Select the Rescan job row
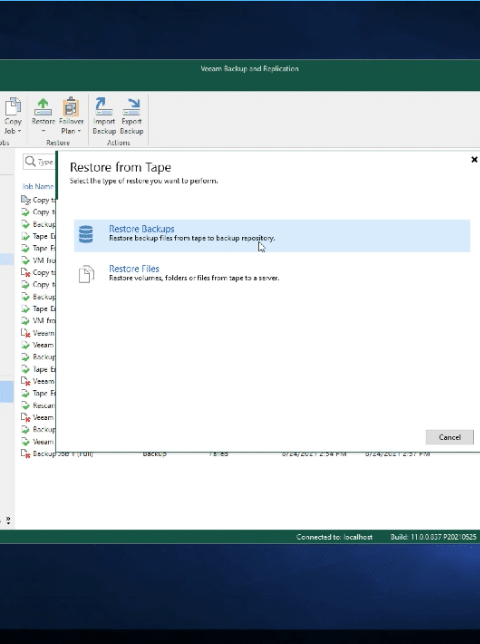This screenshot has width=480, height=644. (x=38, y=406)
